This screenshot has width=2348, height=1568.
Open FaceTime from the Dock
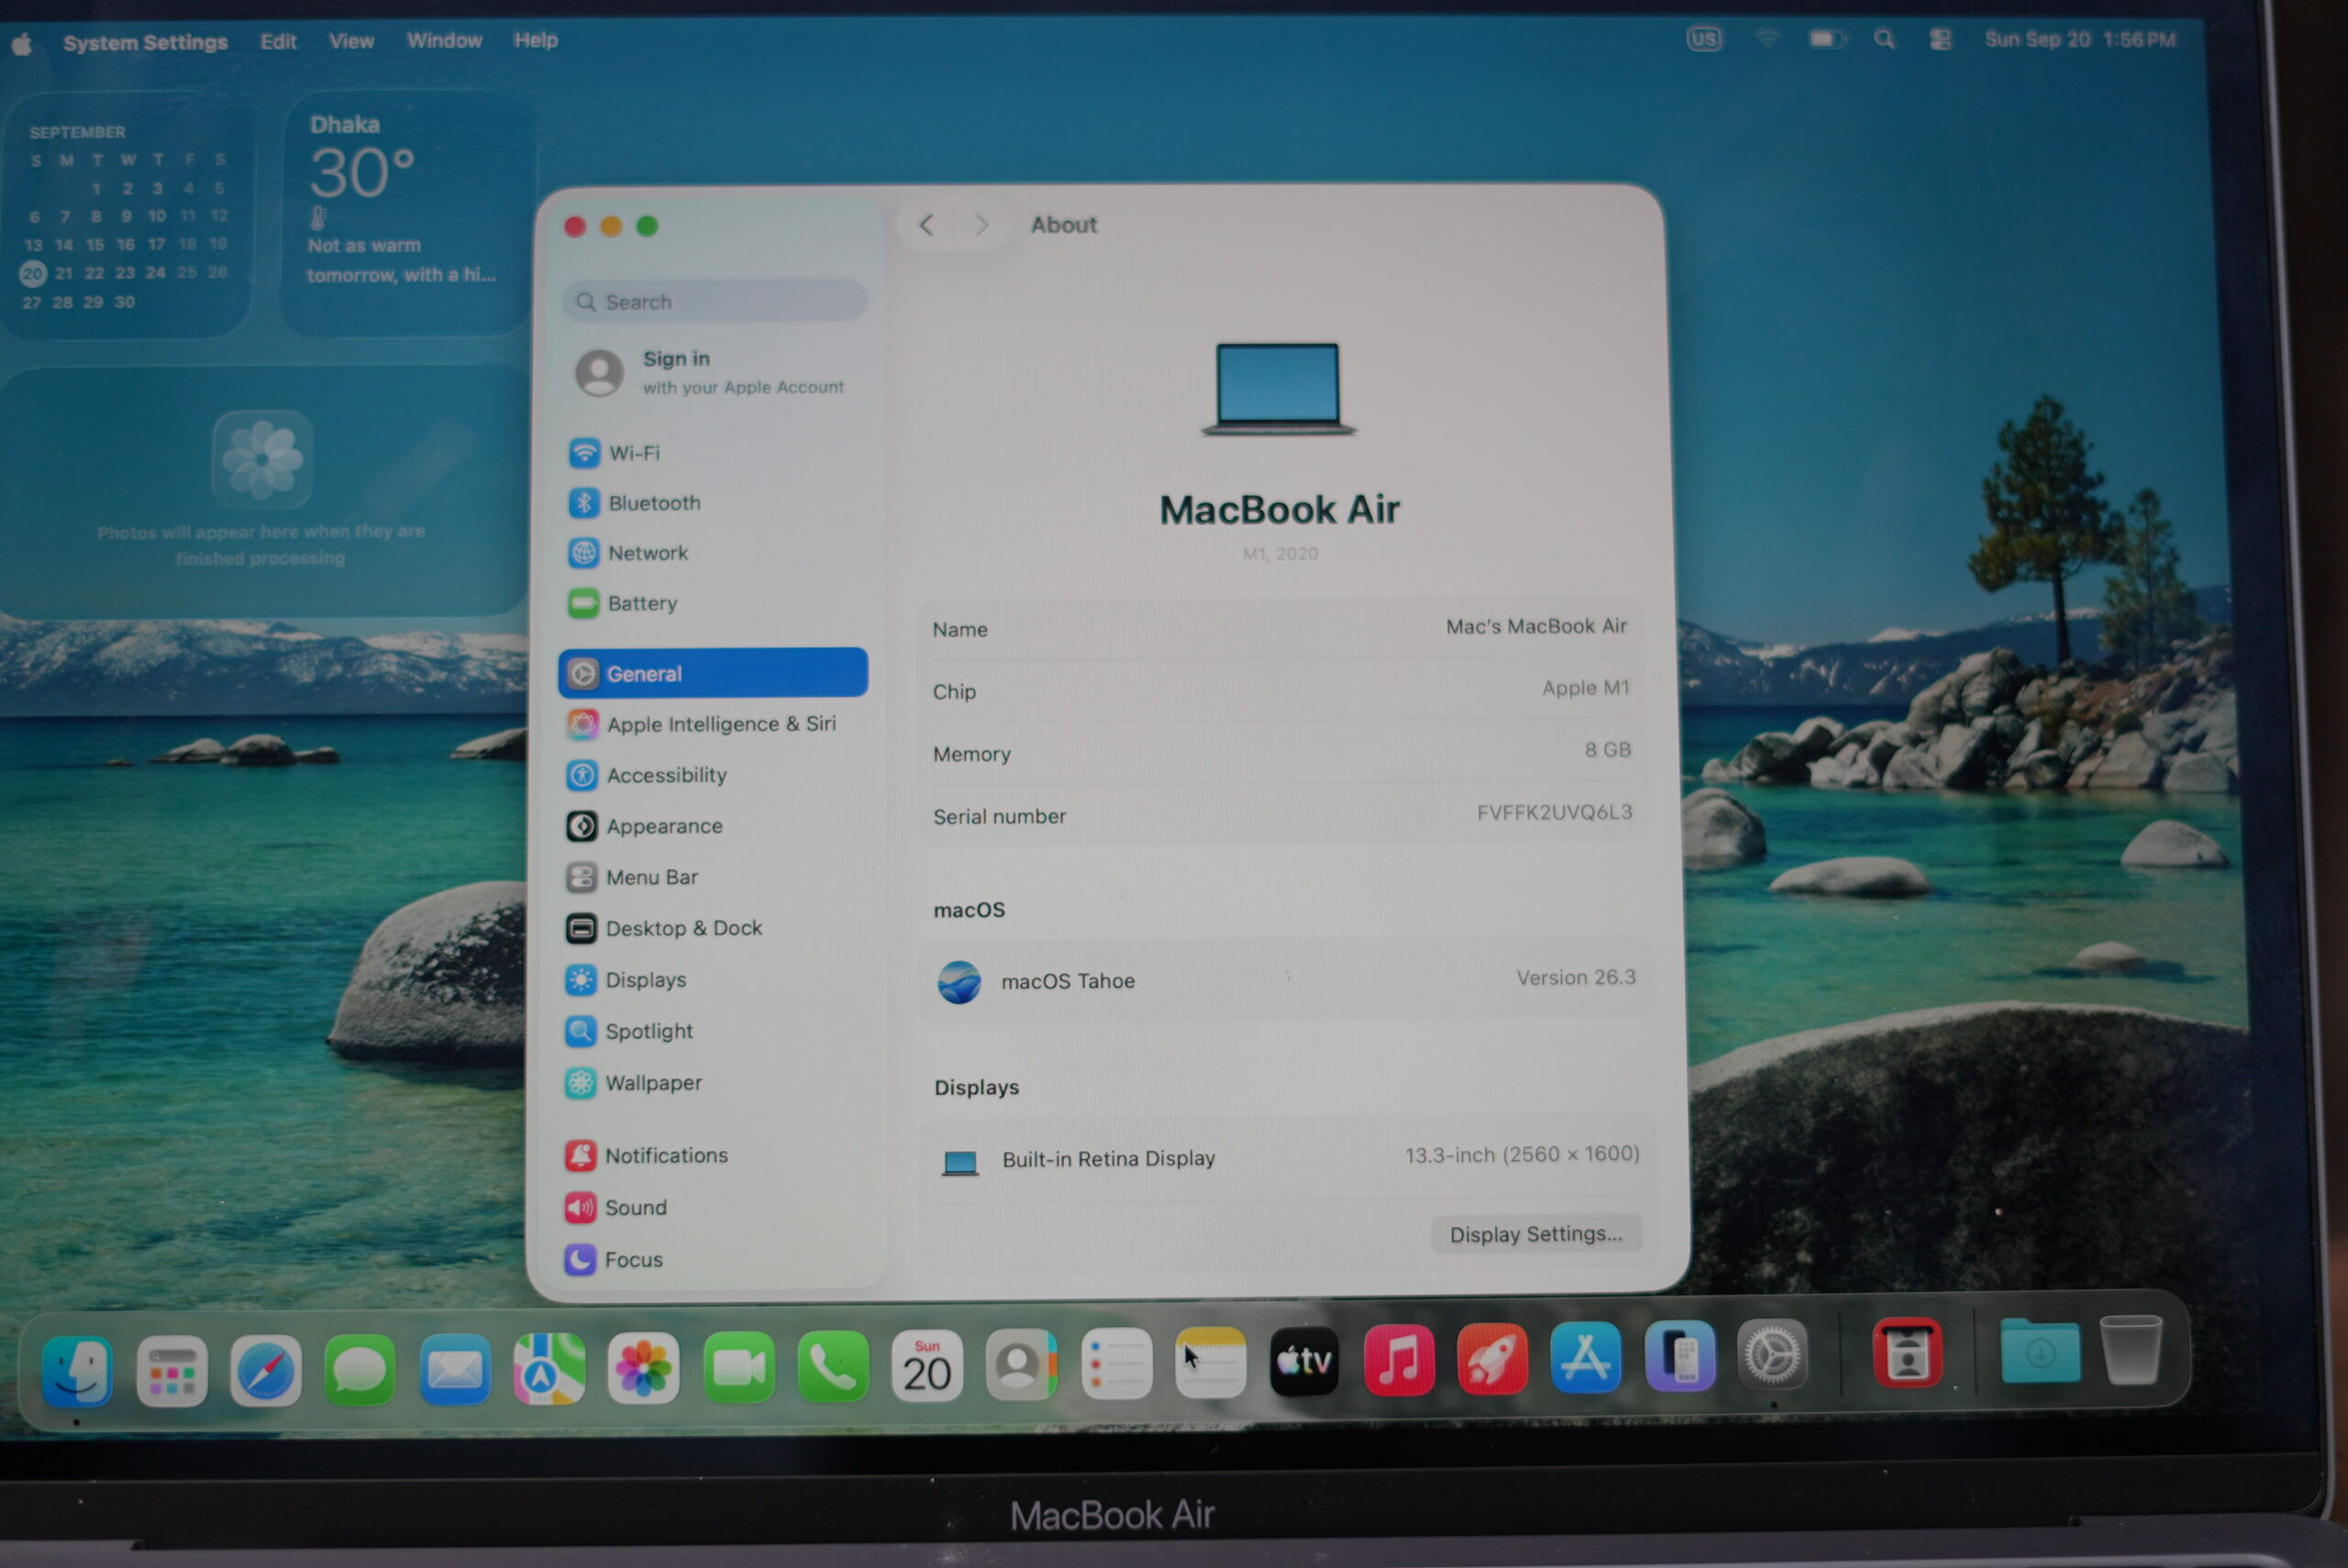tap(739, 1367)
